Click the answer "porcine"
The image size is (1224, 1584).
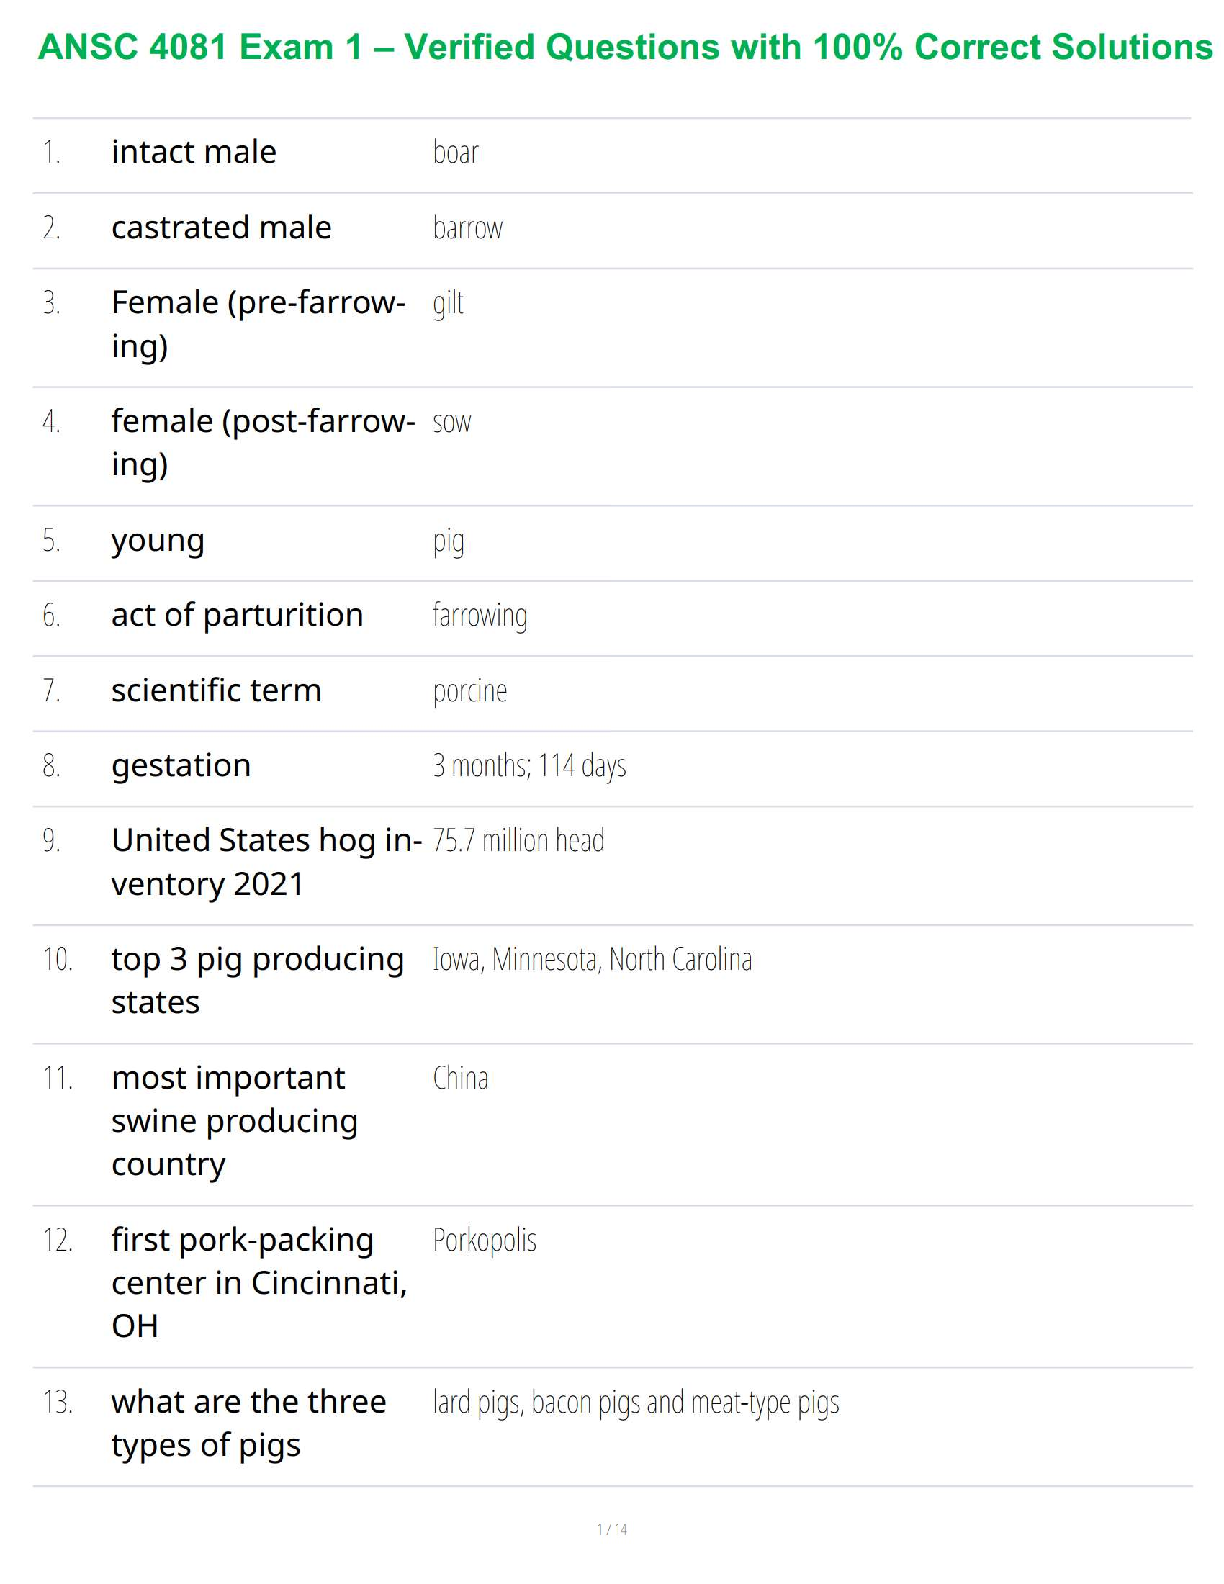tap(470, 691)
